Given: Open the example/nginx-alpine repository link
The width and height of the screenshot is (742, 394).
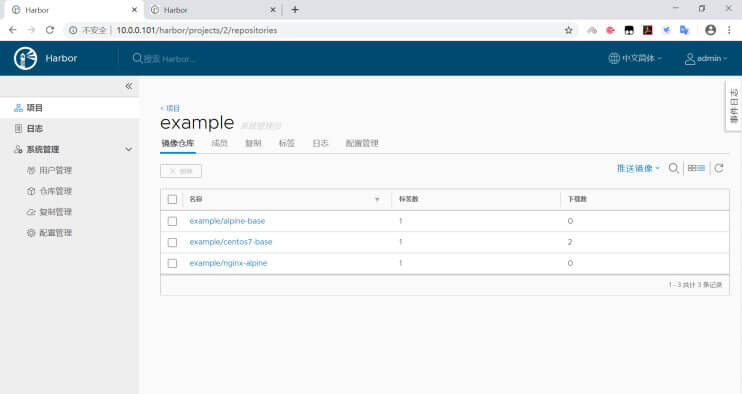Looking at the screenshot, I should pyautogui.click(x=228, y=263).
